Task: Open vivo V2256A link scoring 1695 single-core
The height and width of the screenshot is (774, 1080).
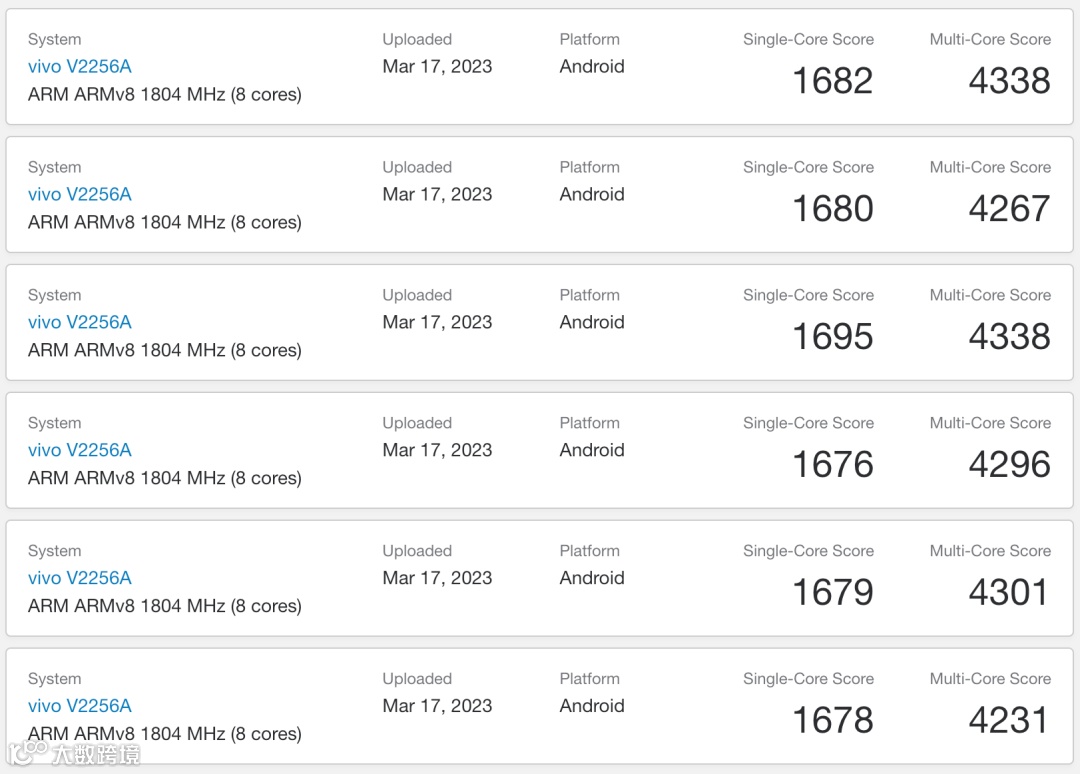Action: pos(80,323)
